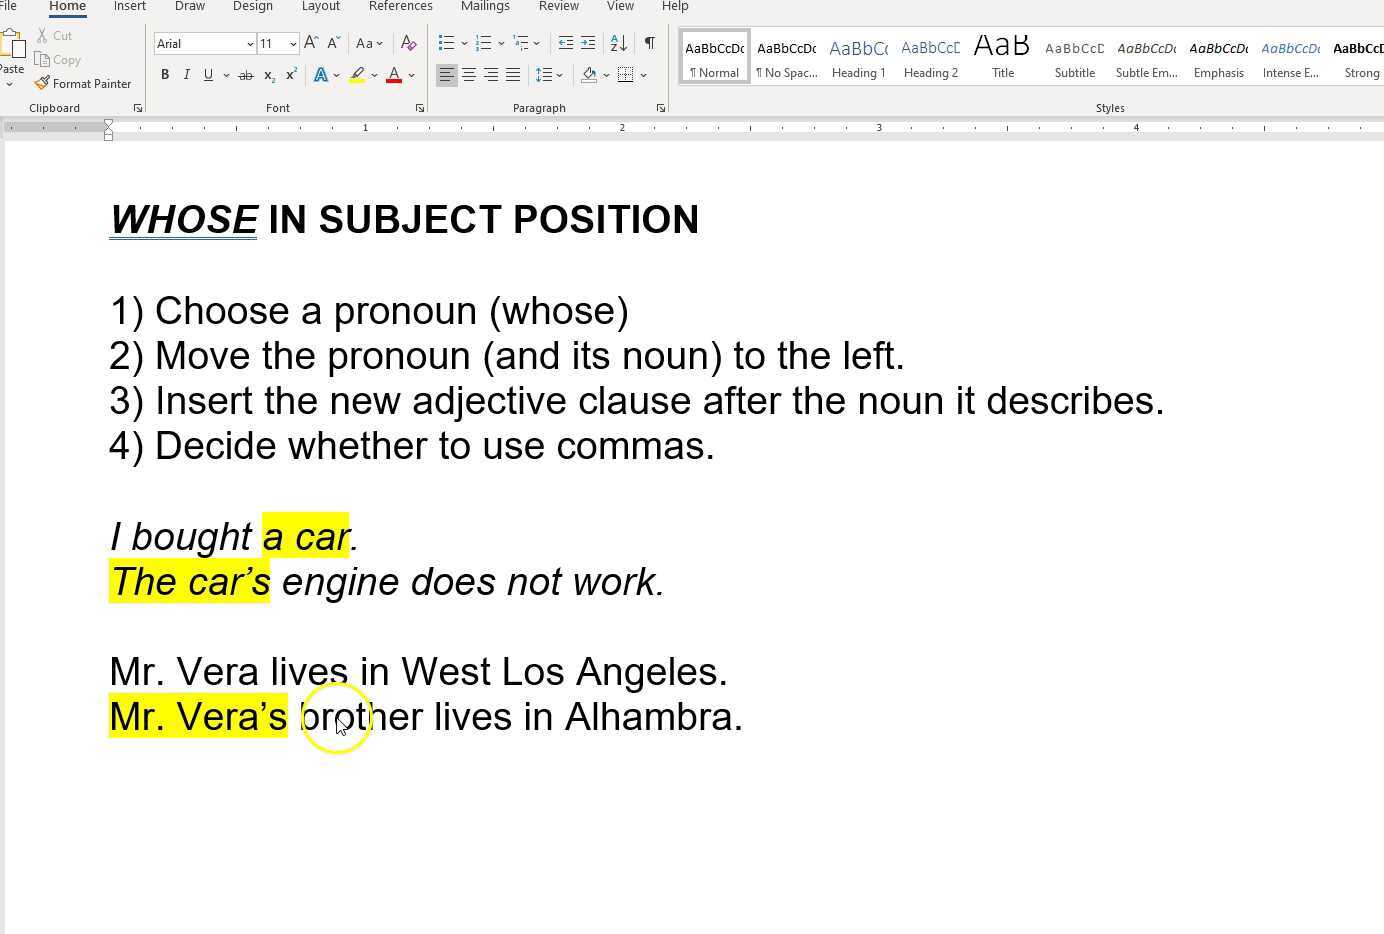Toggle the Show/Hide paragraph marks icon
Image resolution: width=1384 pixels, height=934 pixels.
click(649, 43)
